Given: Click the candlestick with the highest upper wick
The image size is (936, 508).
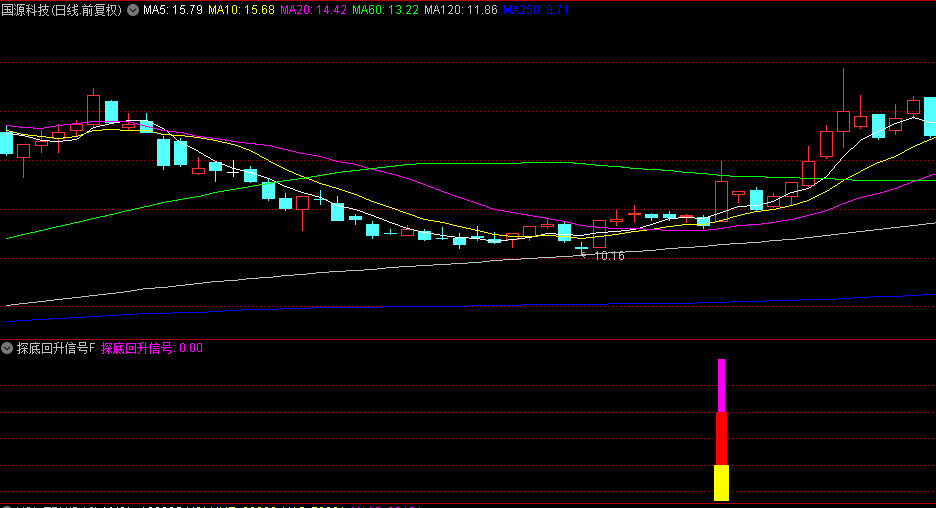Looking at the screenshot, I should coord(843,121).
